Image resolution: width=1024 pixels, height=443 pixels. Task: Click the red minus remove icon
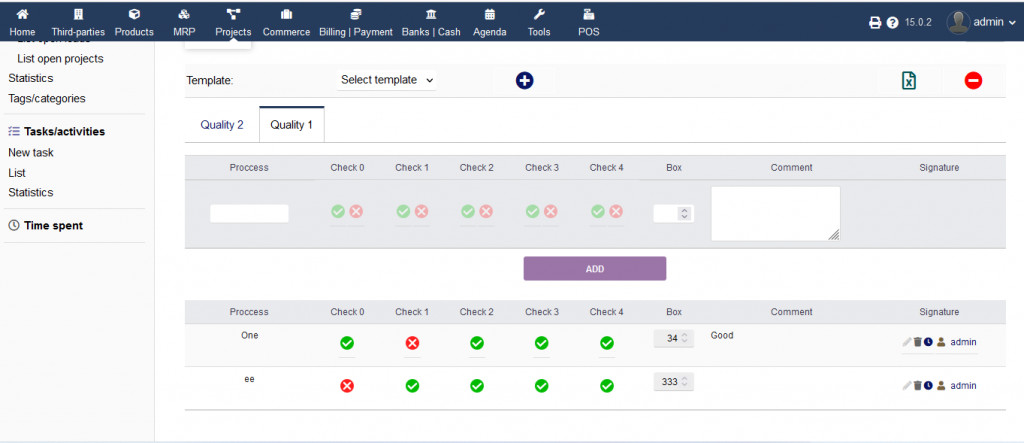(973, 80)
